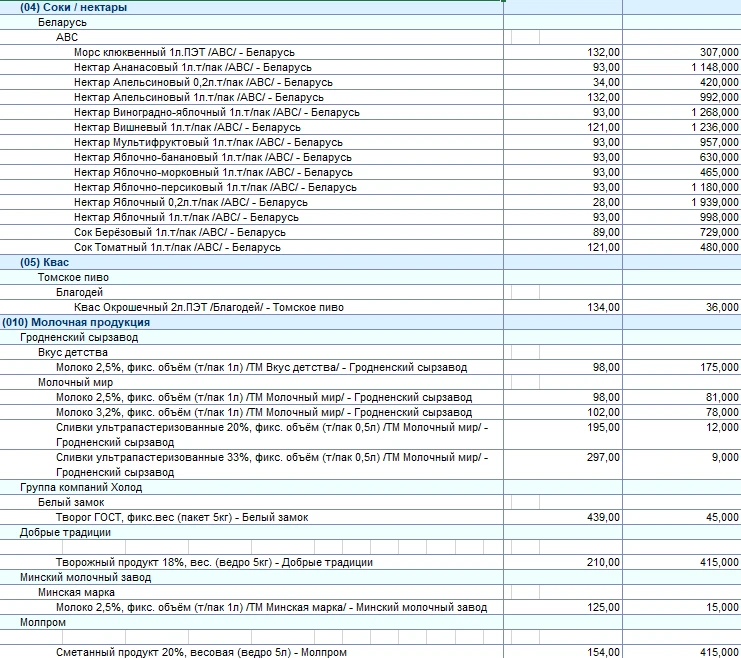Click the 439,00 price cell for Творог

click(x=603, y=517)
